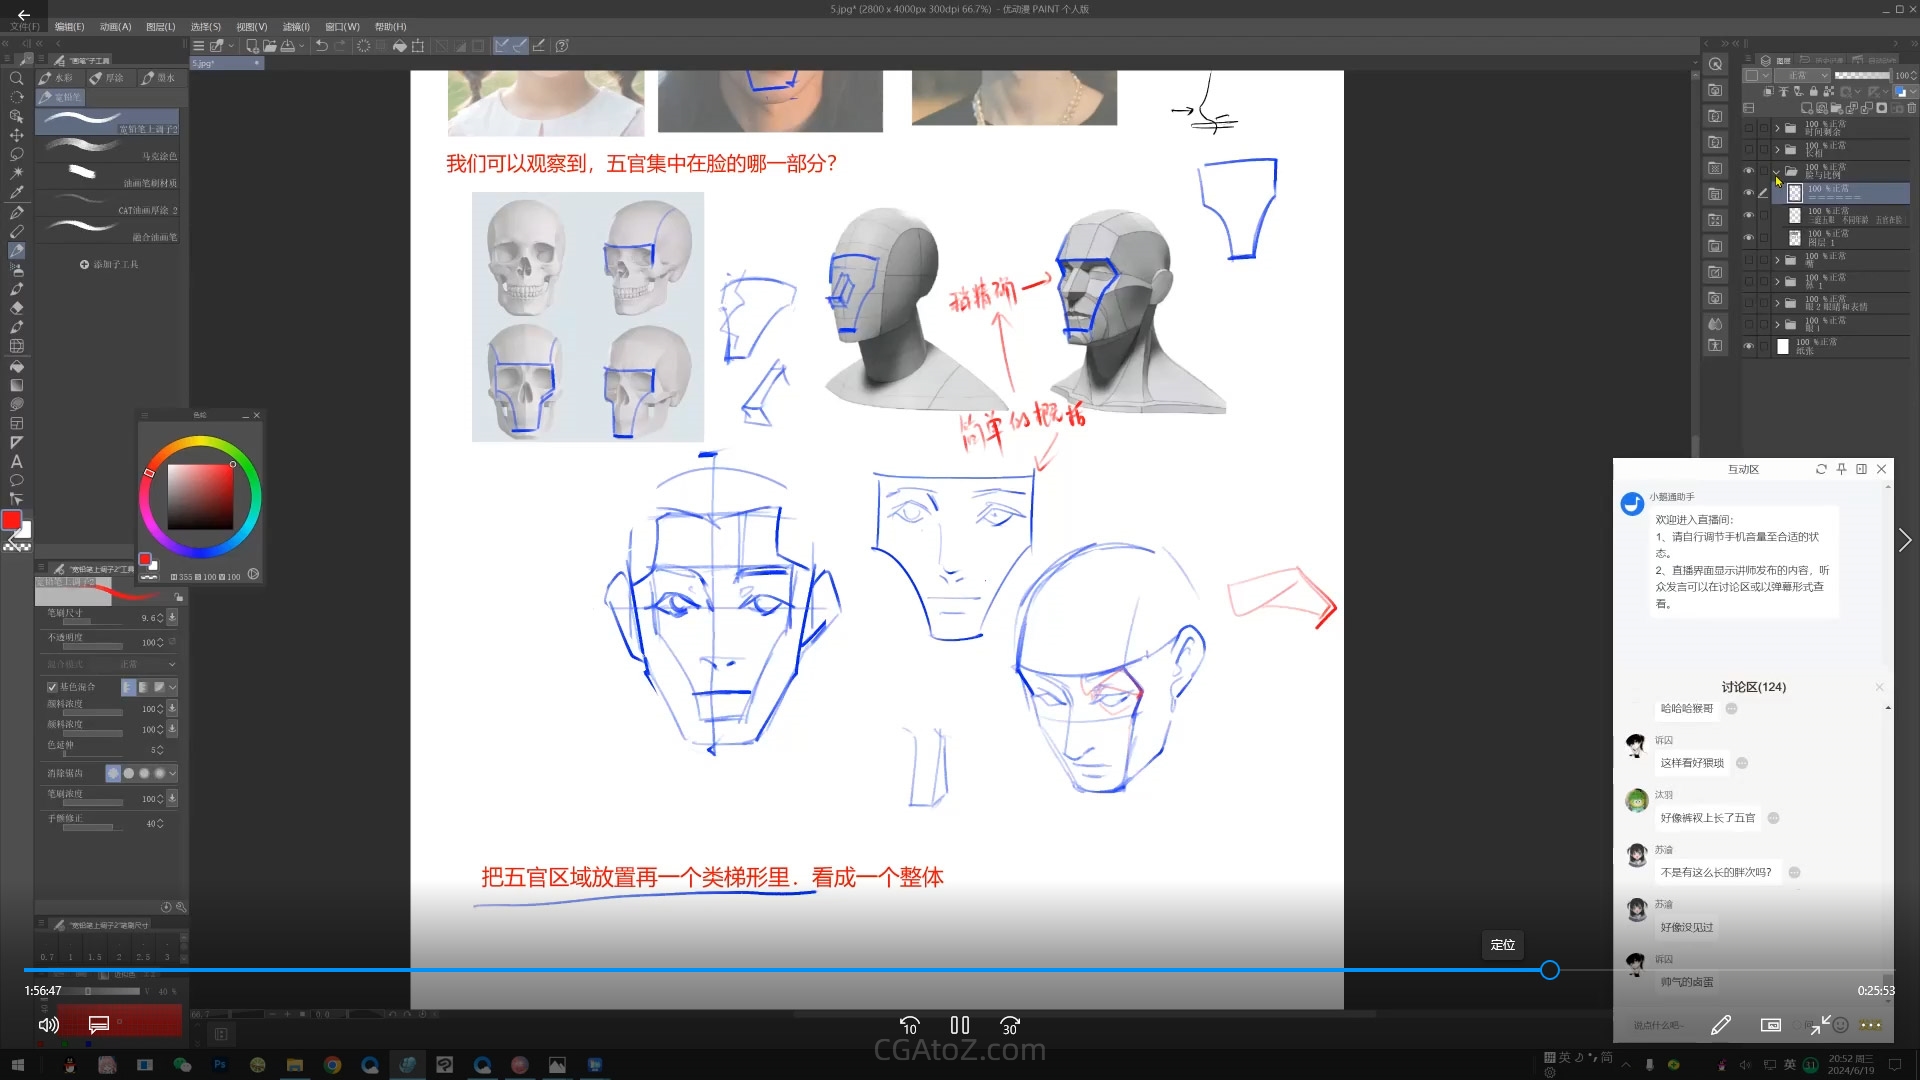Select the Move layer tool
Screen dimensions: 1920x1080
16,135
